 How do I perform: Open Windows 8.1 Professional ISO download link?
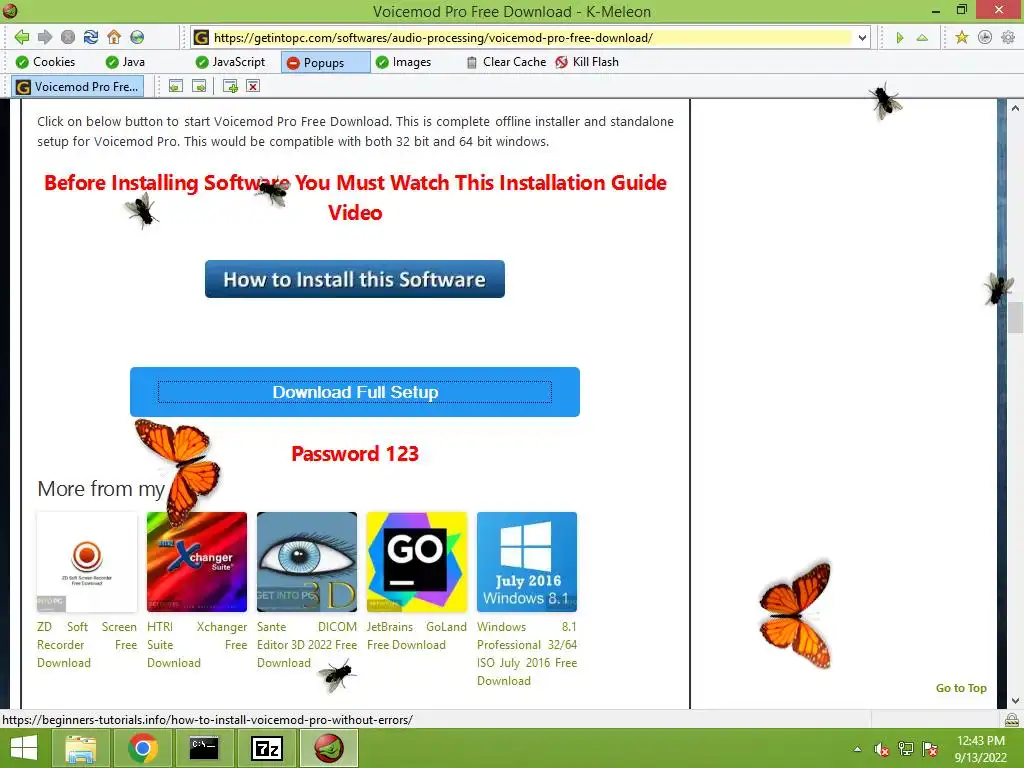(527, 654)
